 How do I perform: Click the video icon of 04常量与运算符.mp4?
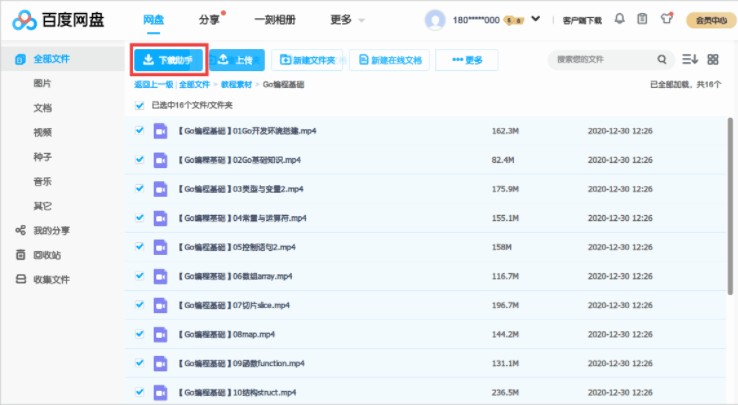pos(160,218)
